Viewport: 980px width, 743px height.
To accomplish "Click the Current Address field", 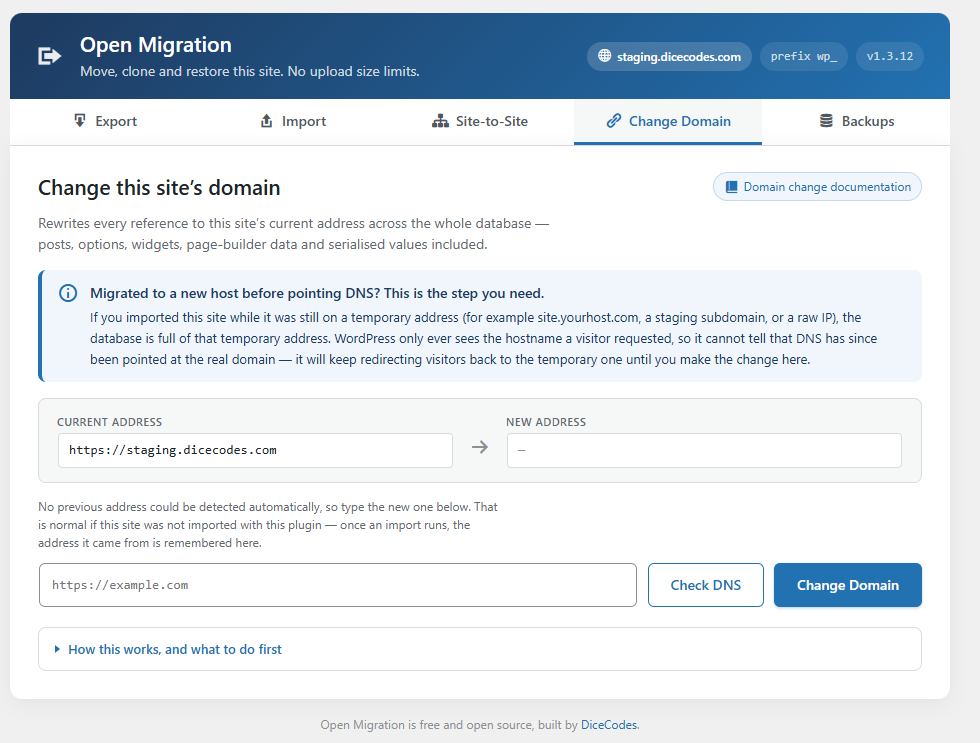I will click(255, 451).
